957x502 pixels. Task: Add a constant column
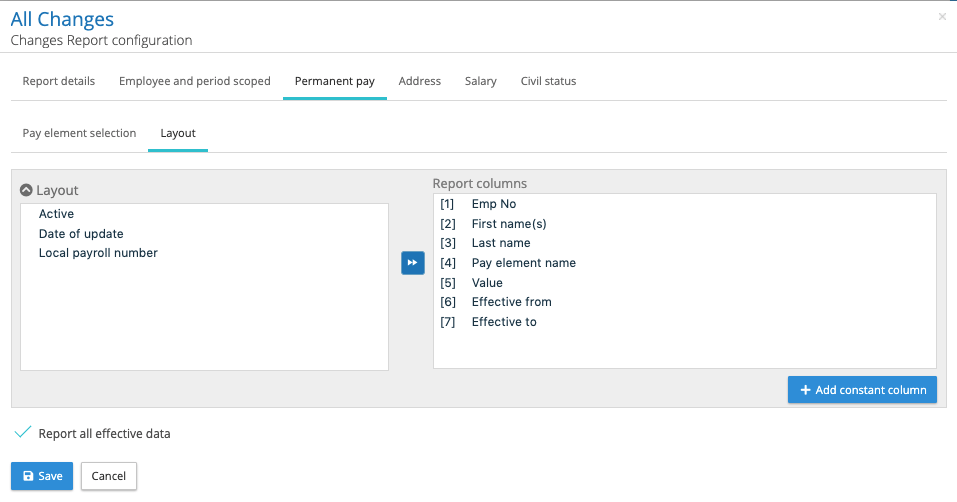click(862, 390)
